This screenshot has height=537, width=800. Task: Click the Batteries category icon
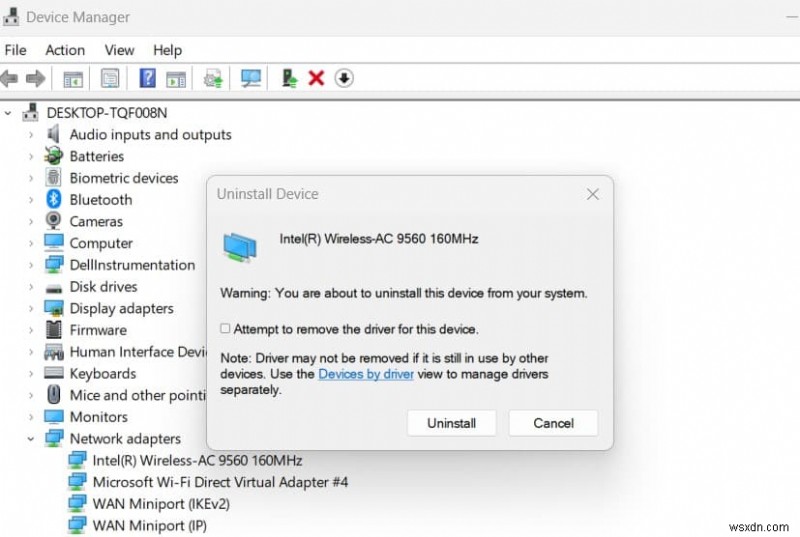pos(54,156)
